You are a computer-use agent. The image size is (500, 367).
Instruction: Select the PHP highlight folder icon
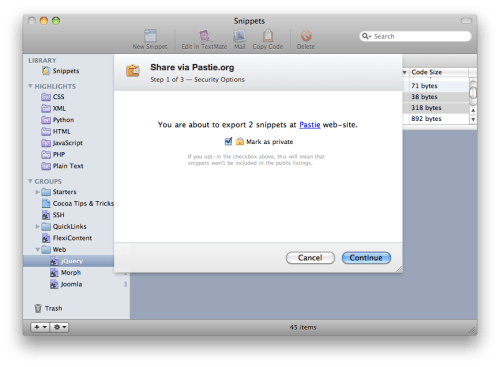tap(46, 155)
